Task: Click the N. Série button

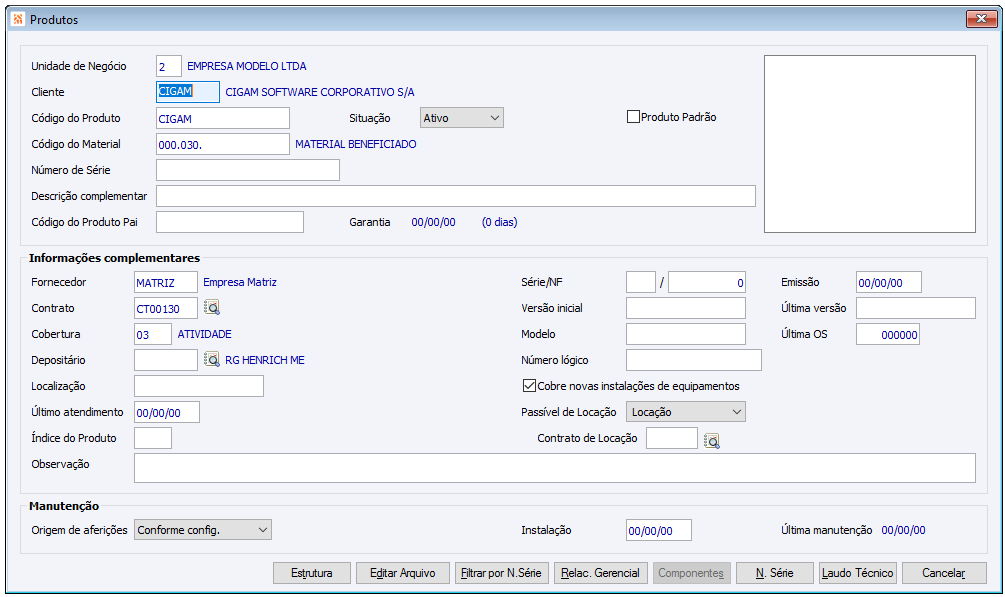Action: pyautogui.click(x=774, y=573)
